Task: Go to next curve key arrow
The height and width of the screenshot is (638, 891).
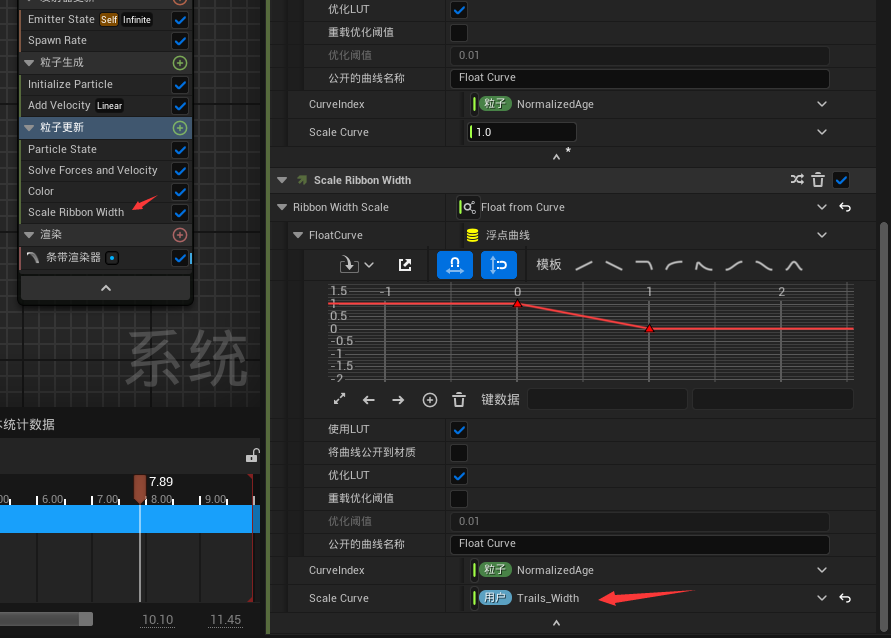Action: coord(398,400)
